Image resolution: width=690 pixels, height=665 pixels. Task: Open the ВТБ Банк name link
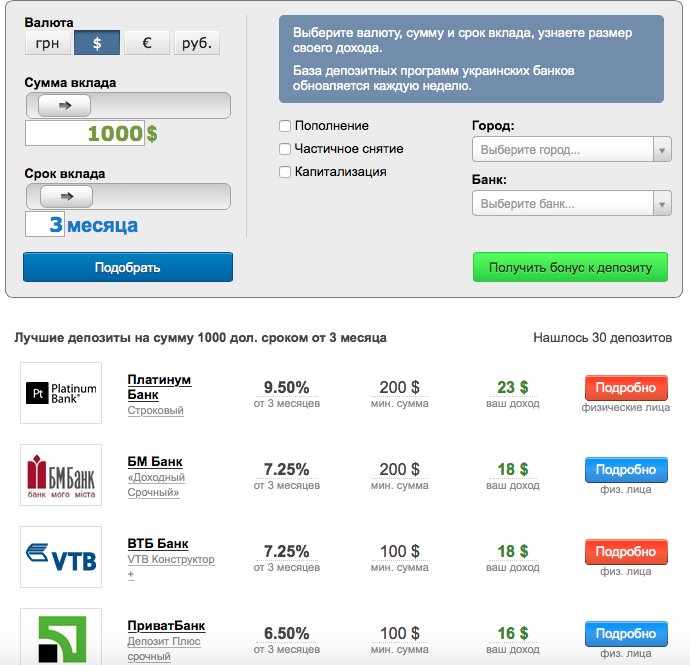(158, 544)
